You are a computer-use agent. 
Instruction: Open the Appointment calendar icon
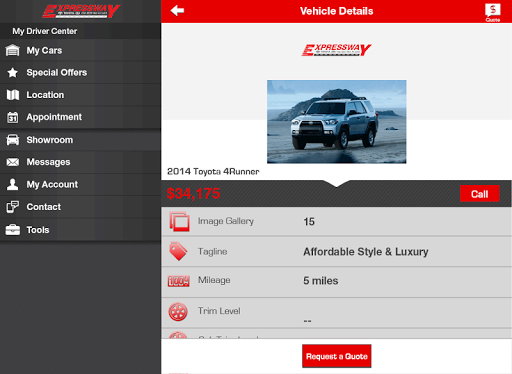pyautogui.click(x=13, y=117)
